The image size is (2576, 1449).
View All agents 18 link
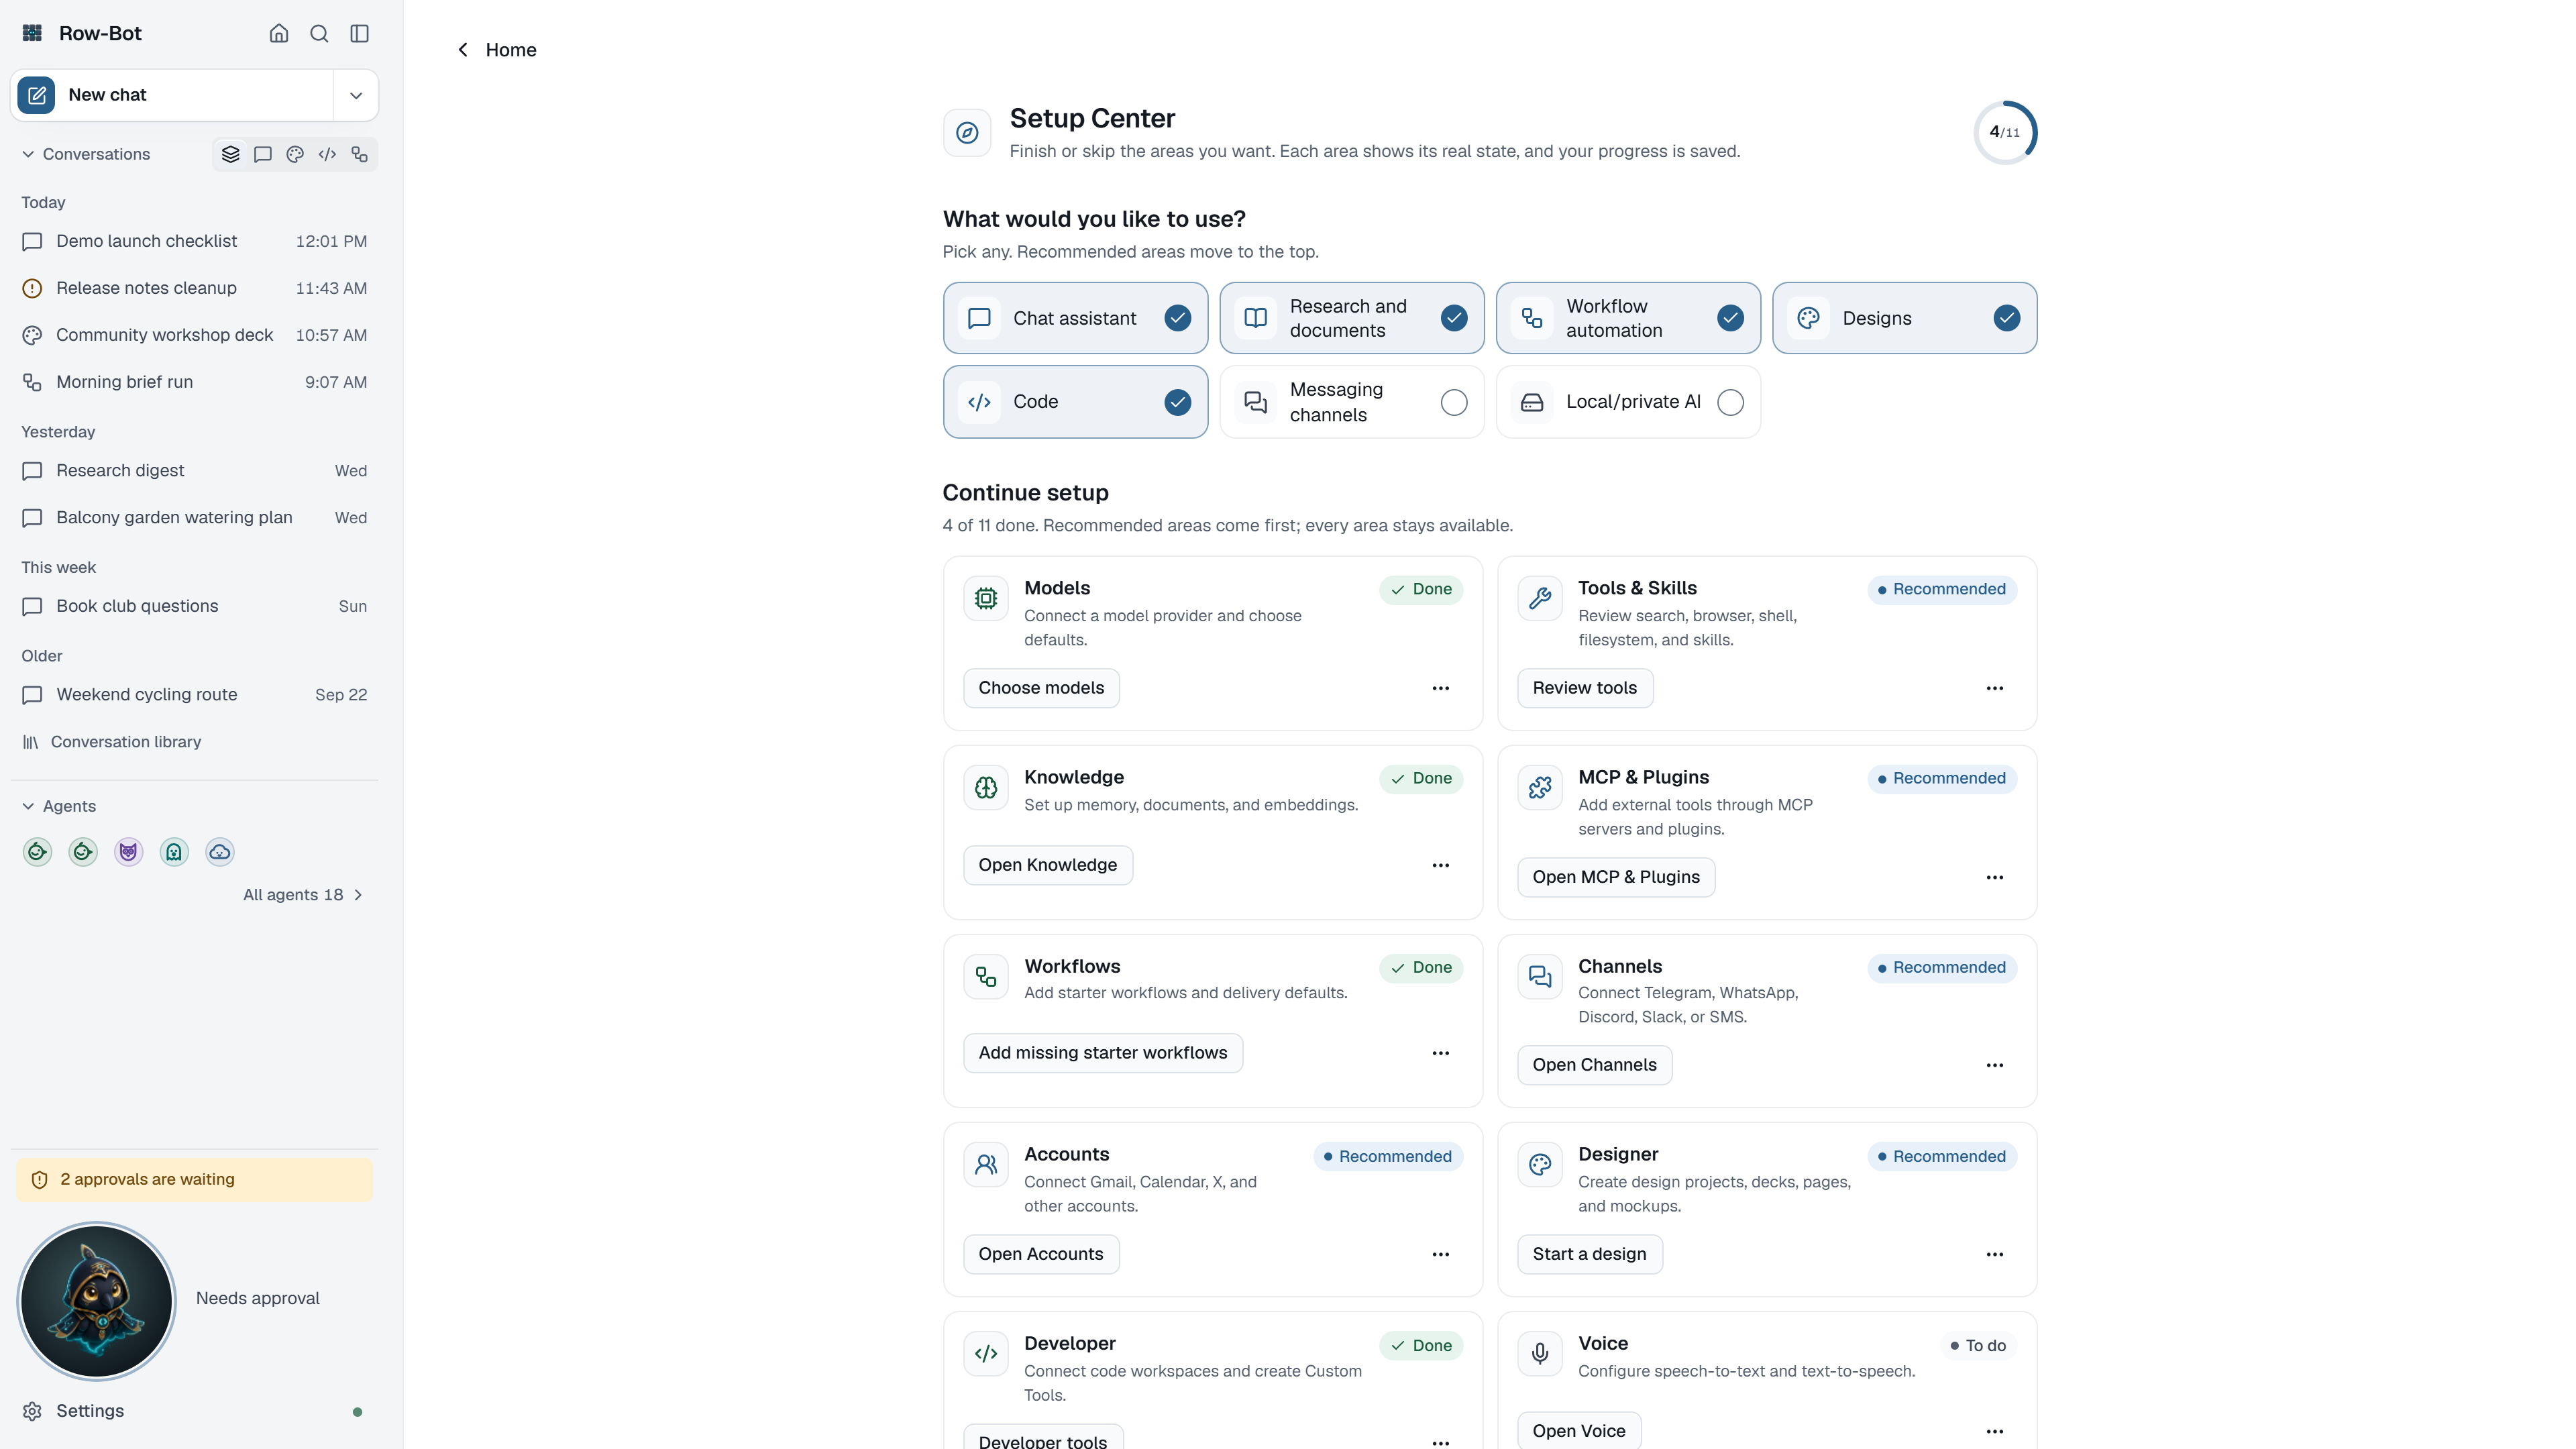pyautogui.click(x=302, y=895)
